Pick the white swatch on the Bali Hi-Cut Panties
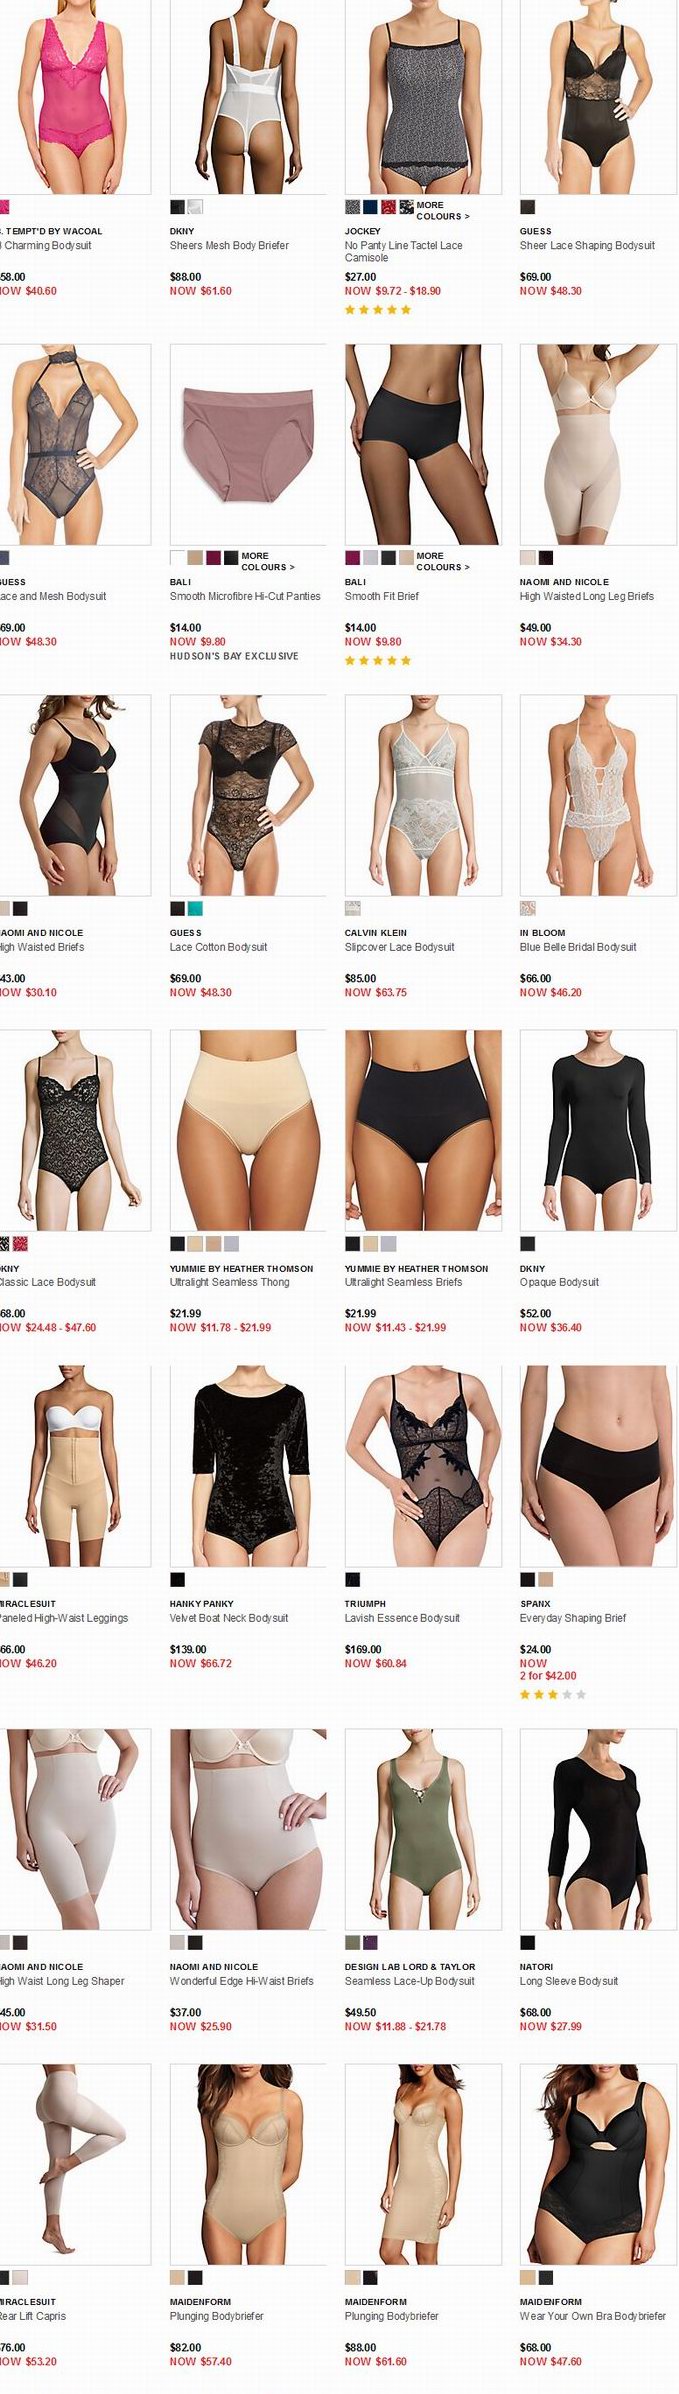Viewport: 679px width, 2394px height. click(x=177, y=558)
